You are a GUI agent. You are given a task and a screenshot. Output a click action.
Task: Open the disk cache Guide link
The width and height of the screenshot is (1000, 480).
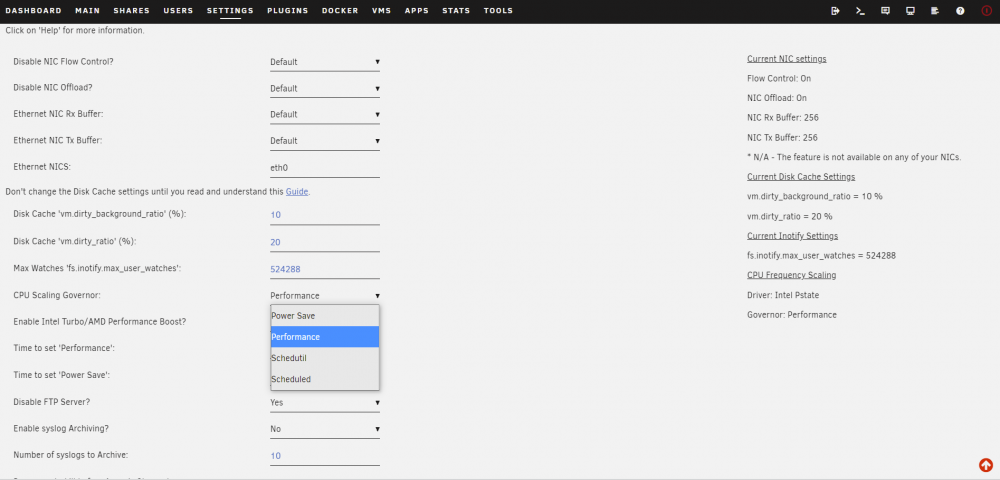point(297,191)
